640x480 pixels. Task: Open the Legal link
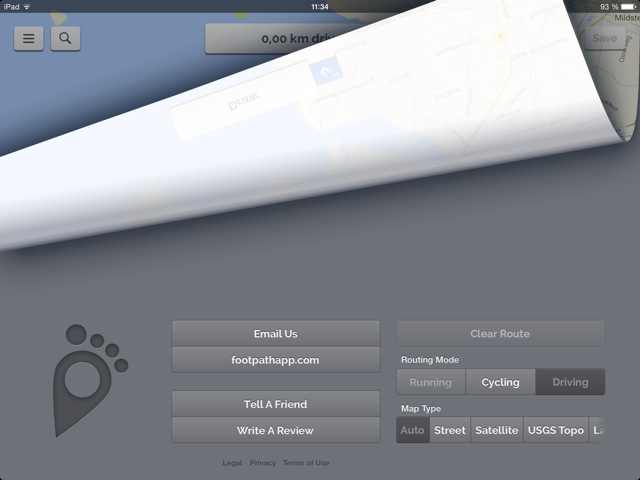pyautogui.click(x=232, y=463)
